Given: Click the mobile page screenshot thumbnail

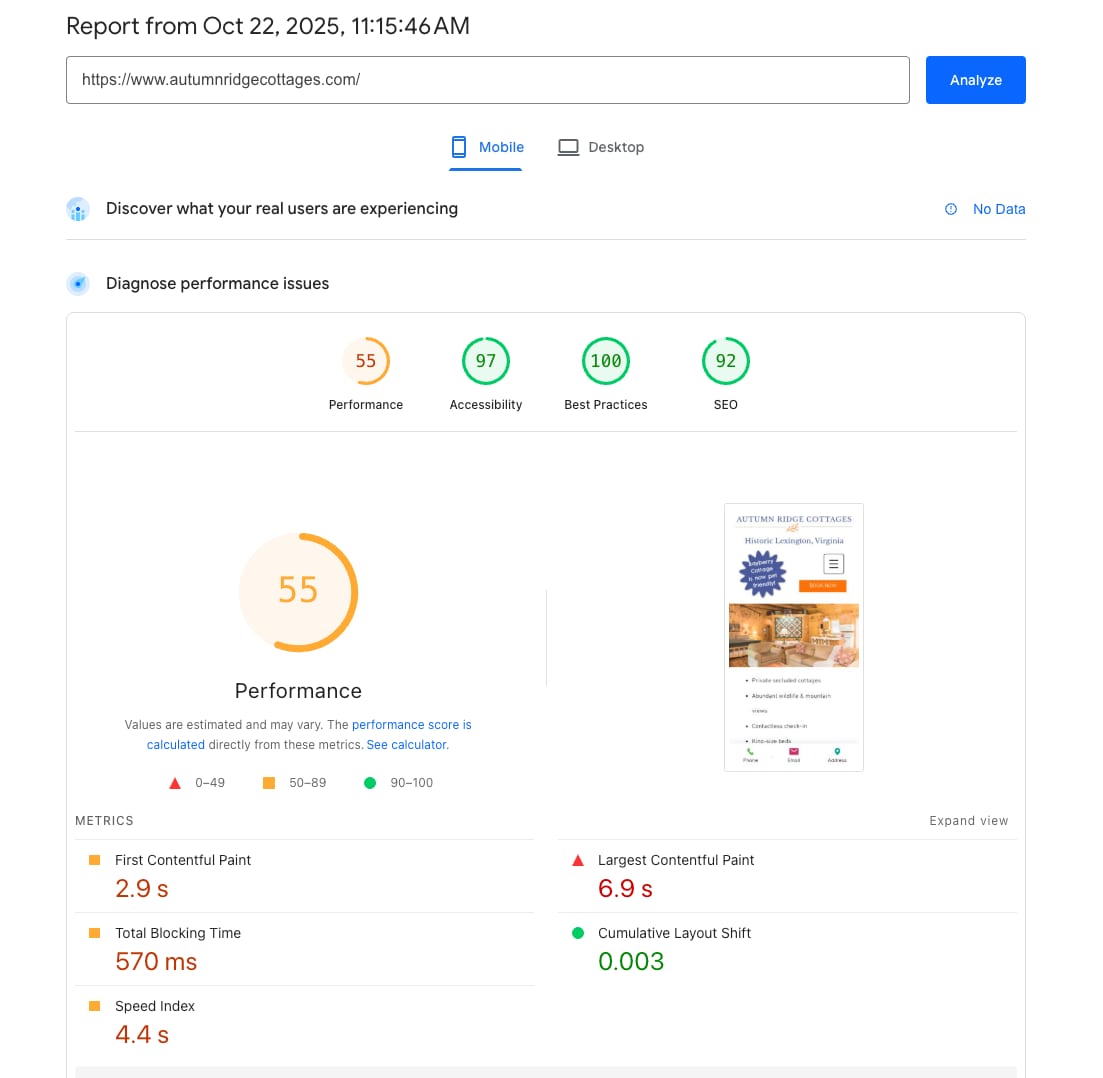Looking at the screenshot, I should (793, 637).
